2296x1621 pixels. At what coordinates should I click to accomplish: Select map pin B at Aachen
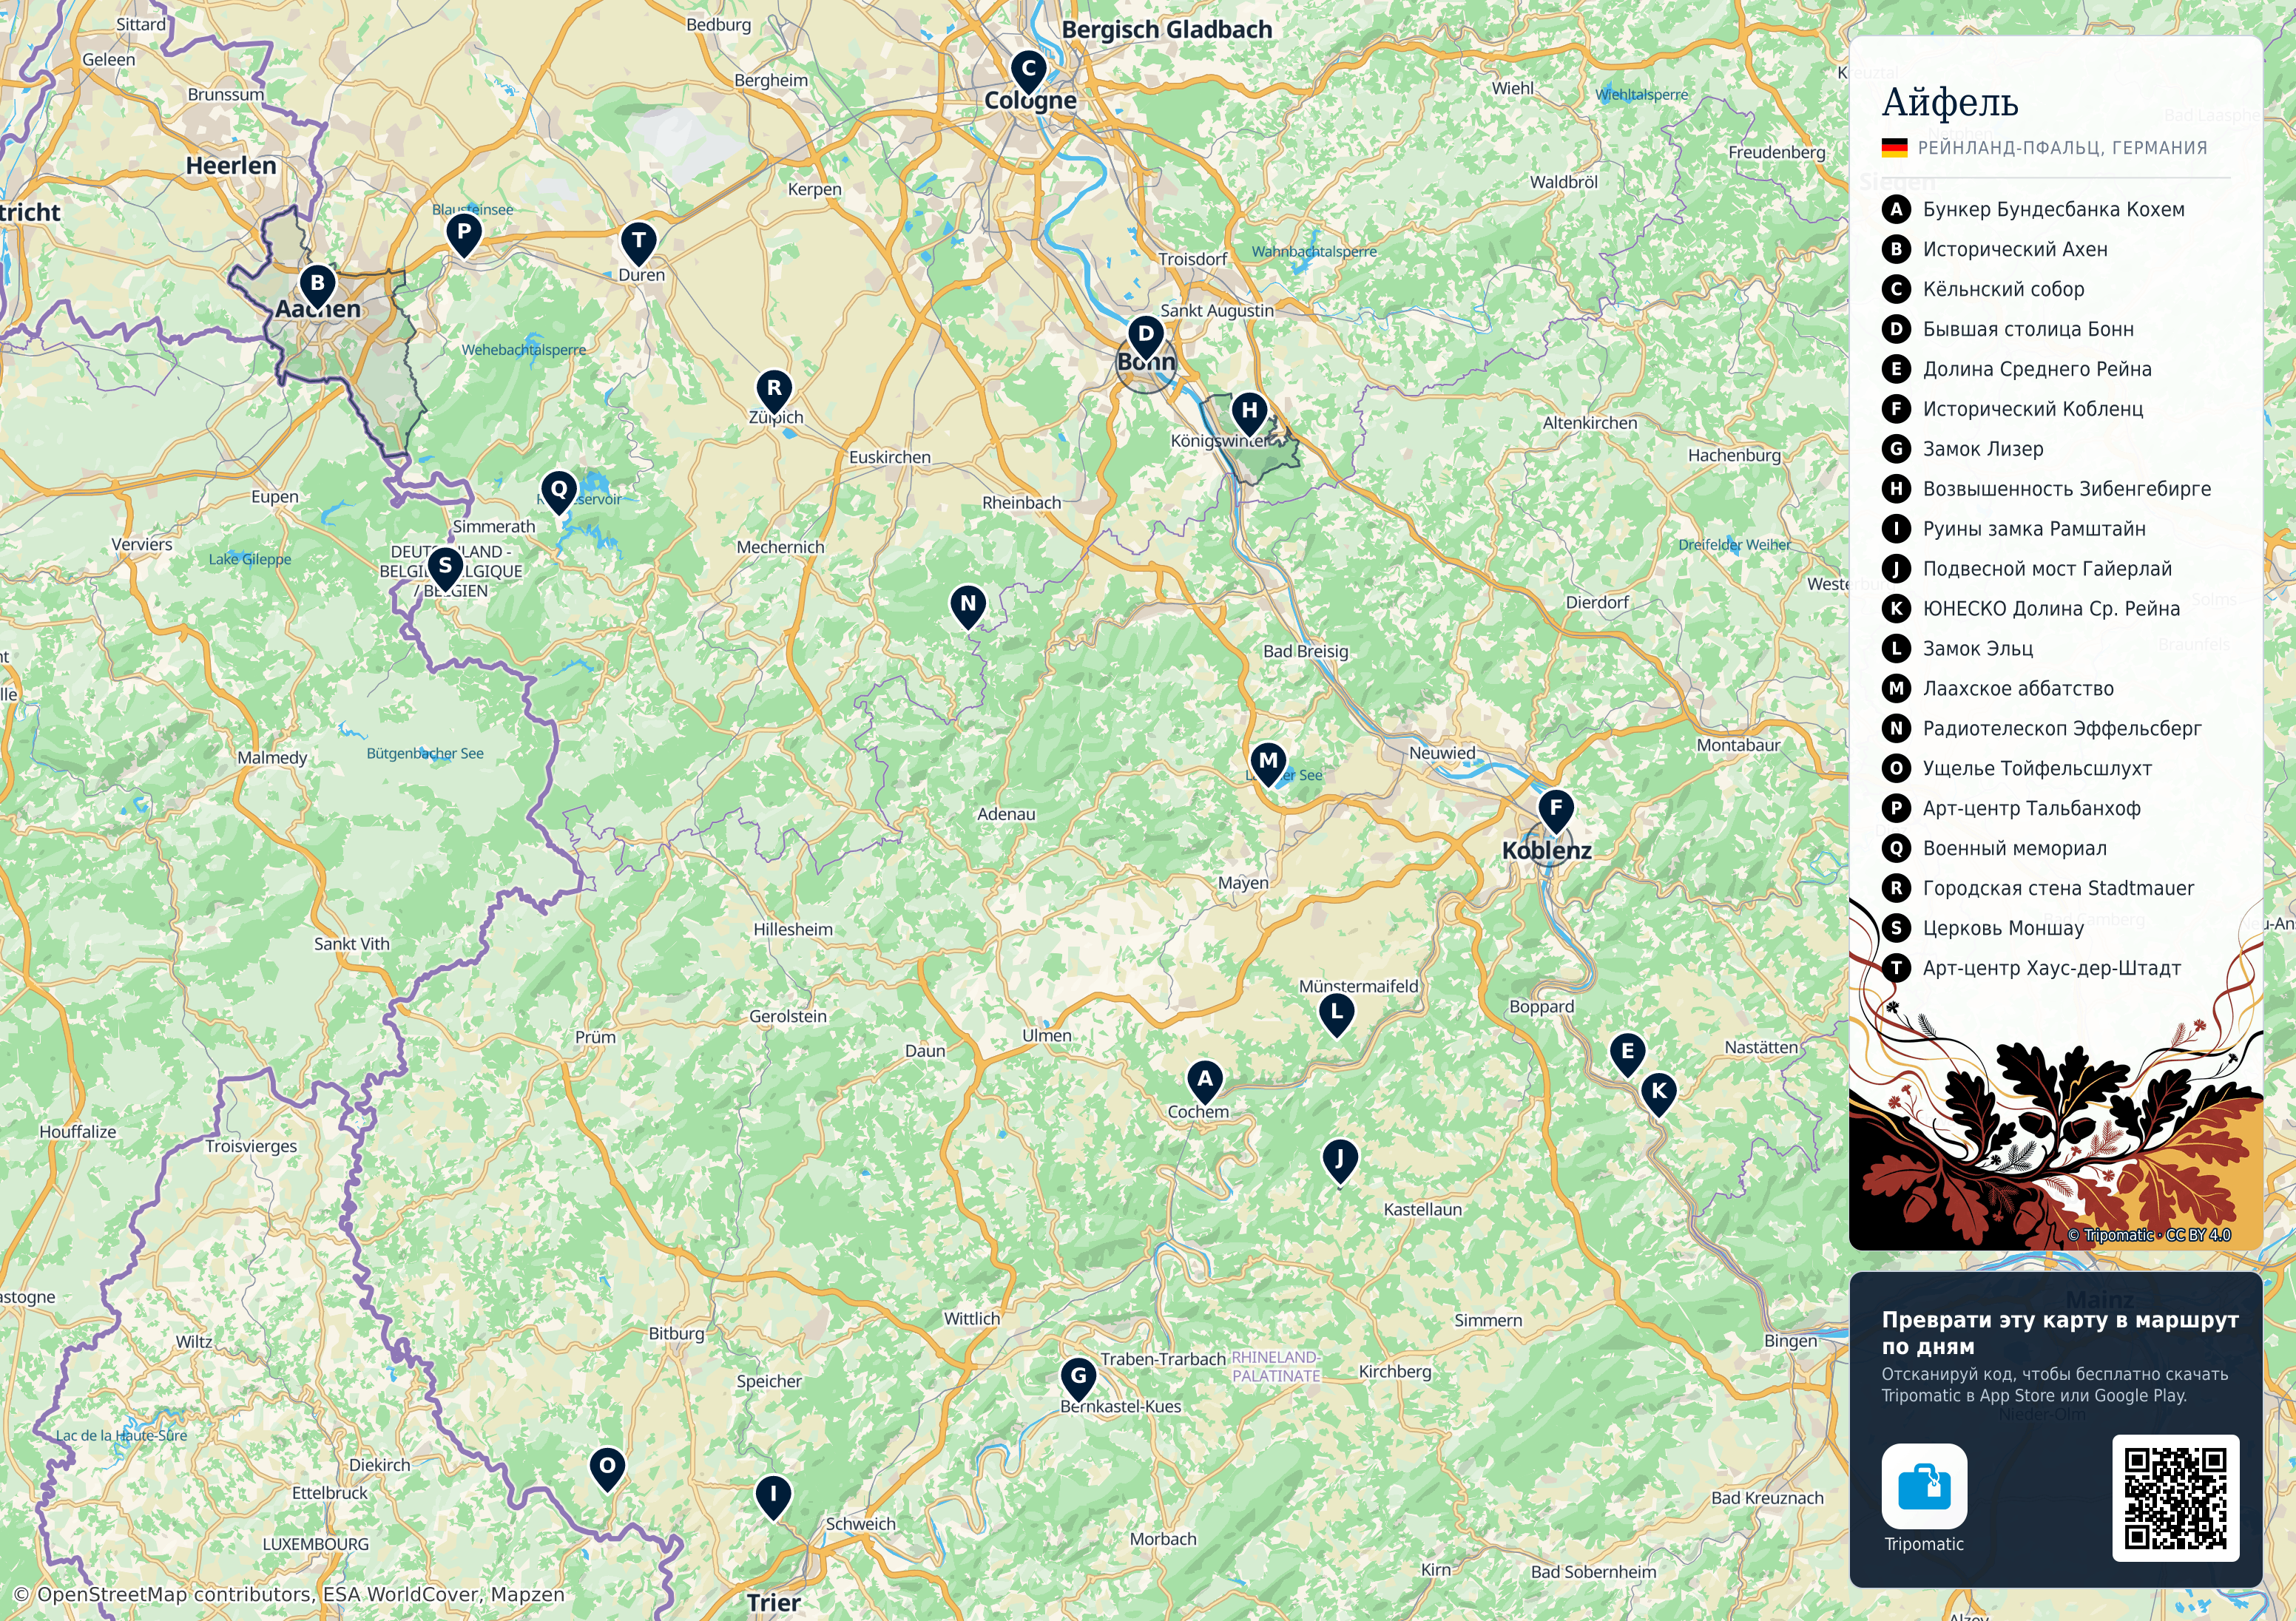pyautogui.click(x=317, y=285)
